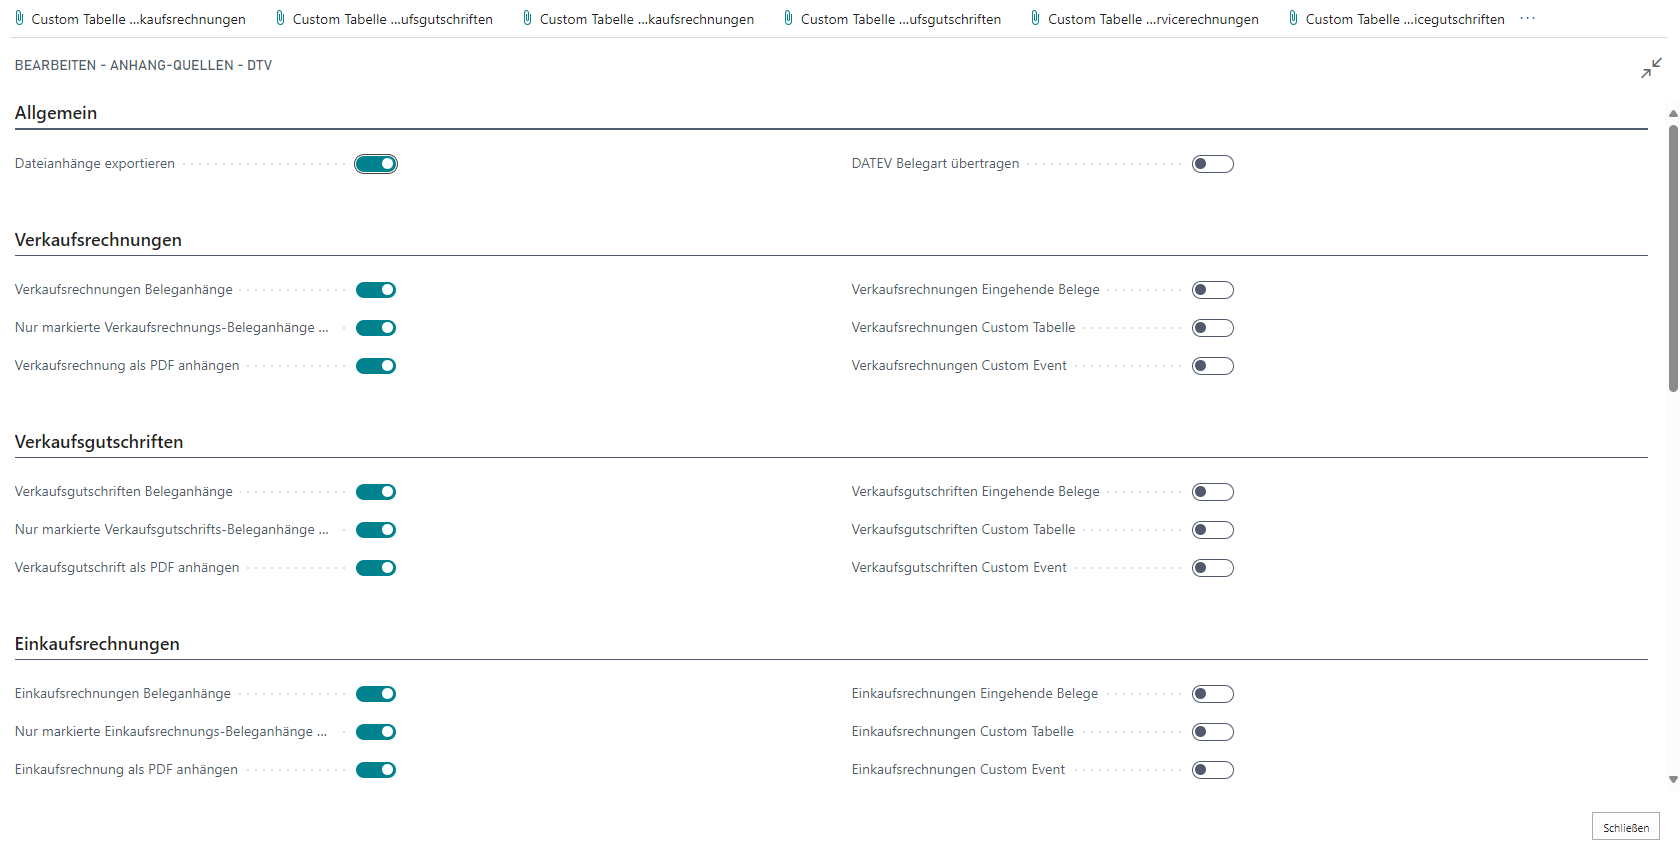Collapse the Einkaufsrechnungen section header
The image size is (1680, 856).
[x=97, y=644]
